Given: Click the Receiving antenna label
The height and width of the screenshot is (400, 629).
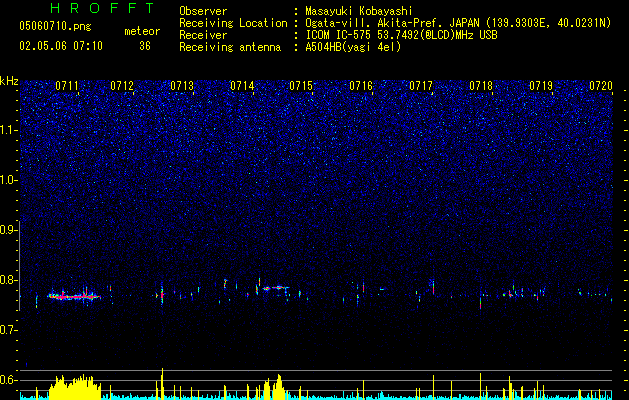Looking at the screenshot, I should 230,47.
